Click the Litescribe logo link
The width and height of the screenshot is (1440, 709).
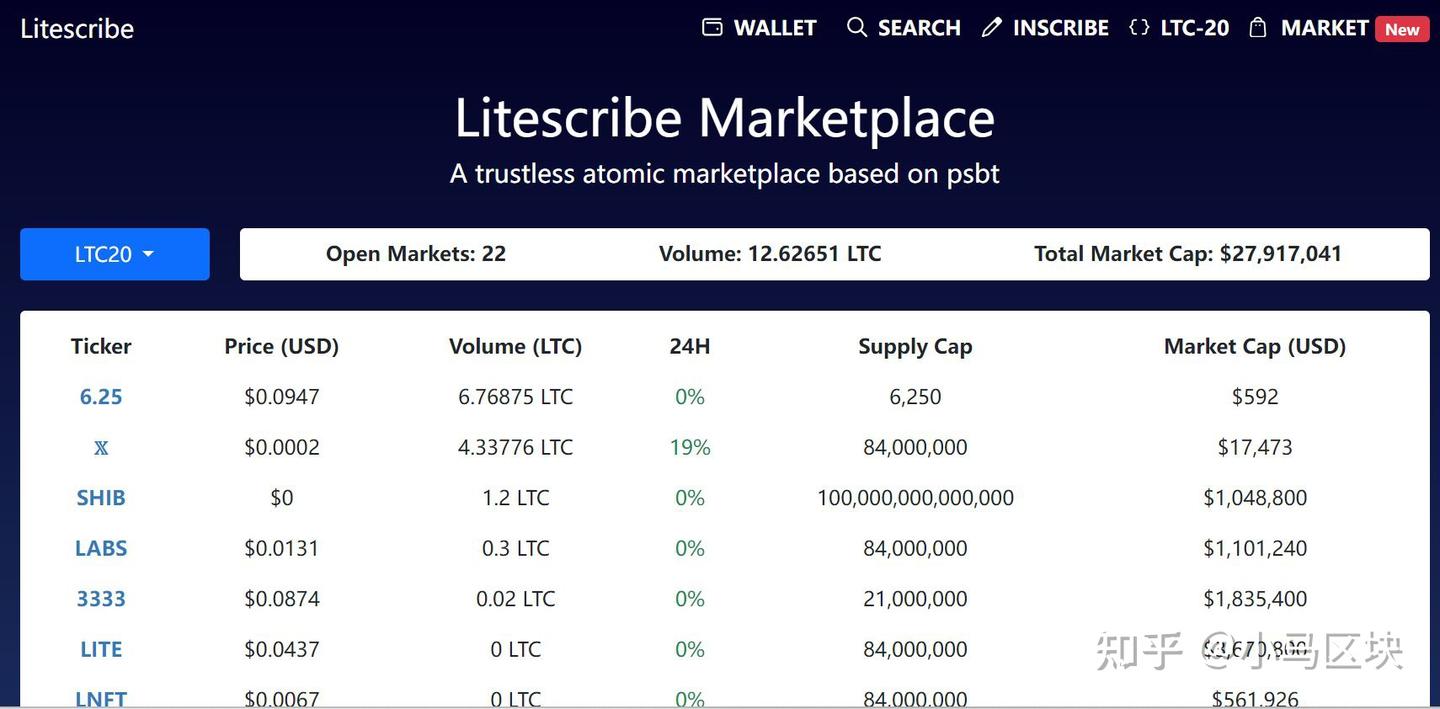77,28
